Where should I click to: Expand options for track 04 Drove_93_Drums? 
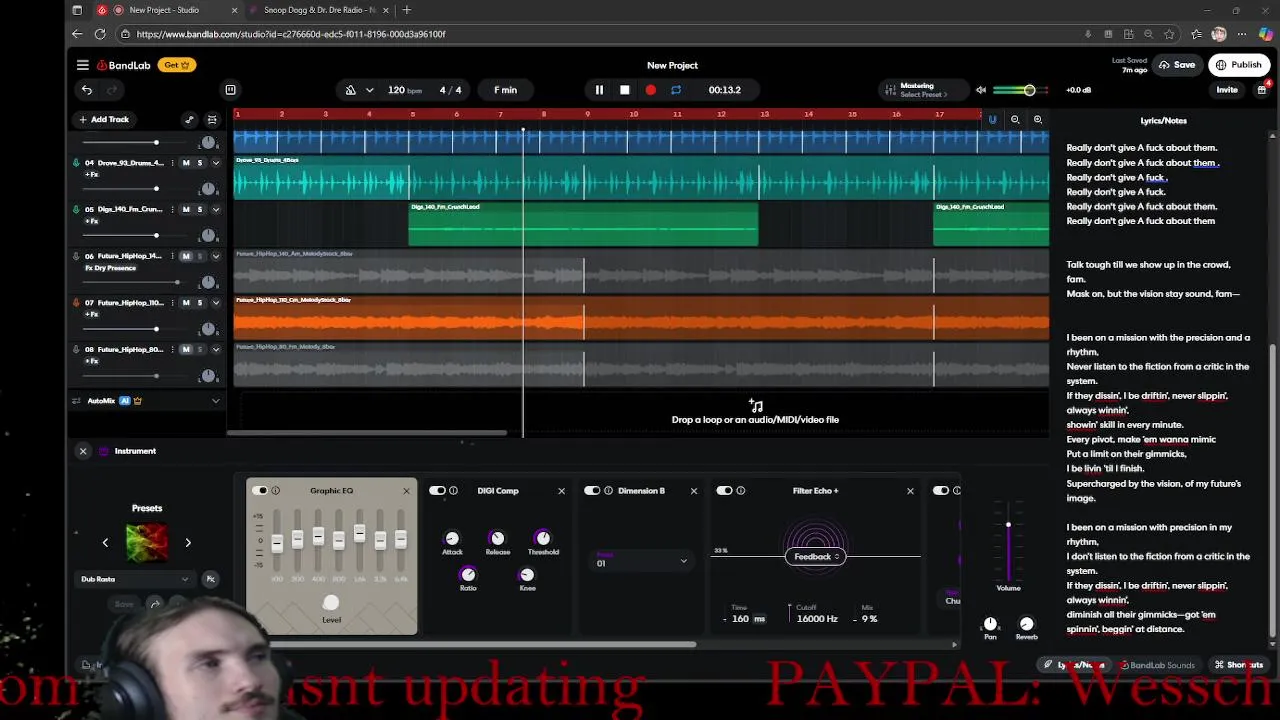coord(215,163)
